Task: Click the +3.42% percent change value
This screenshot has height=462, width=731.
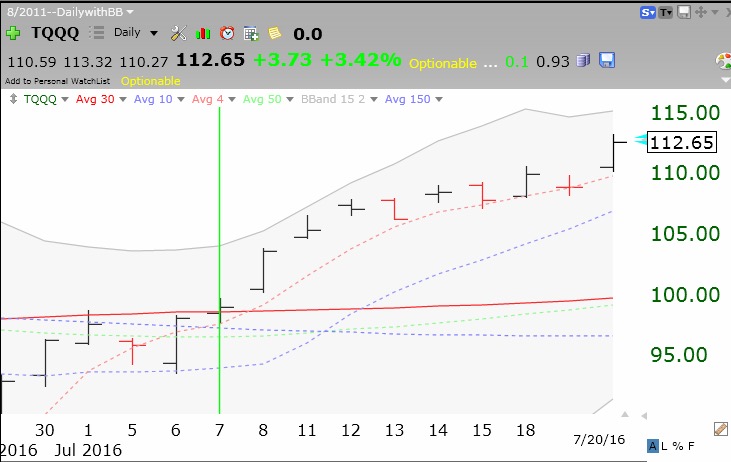Action: click(x=361, y=60)
